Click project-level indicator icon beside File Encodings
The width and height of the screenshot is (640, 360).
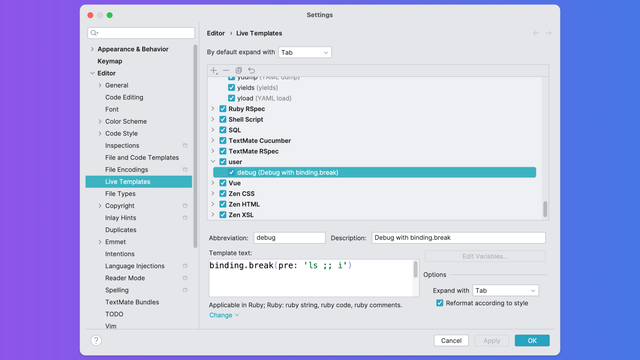click(x=185, y=170)
